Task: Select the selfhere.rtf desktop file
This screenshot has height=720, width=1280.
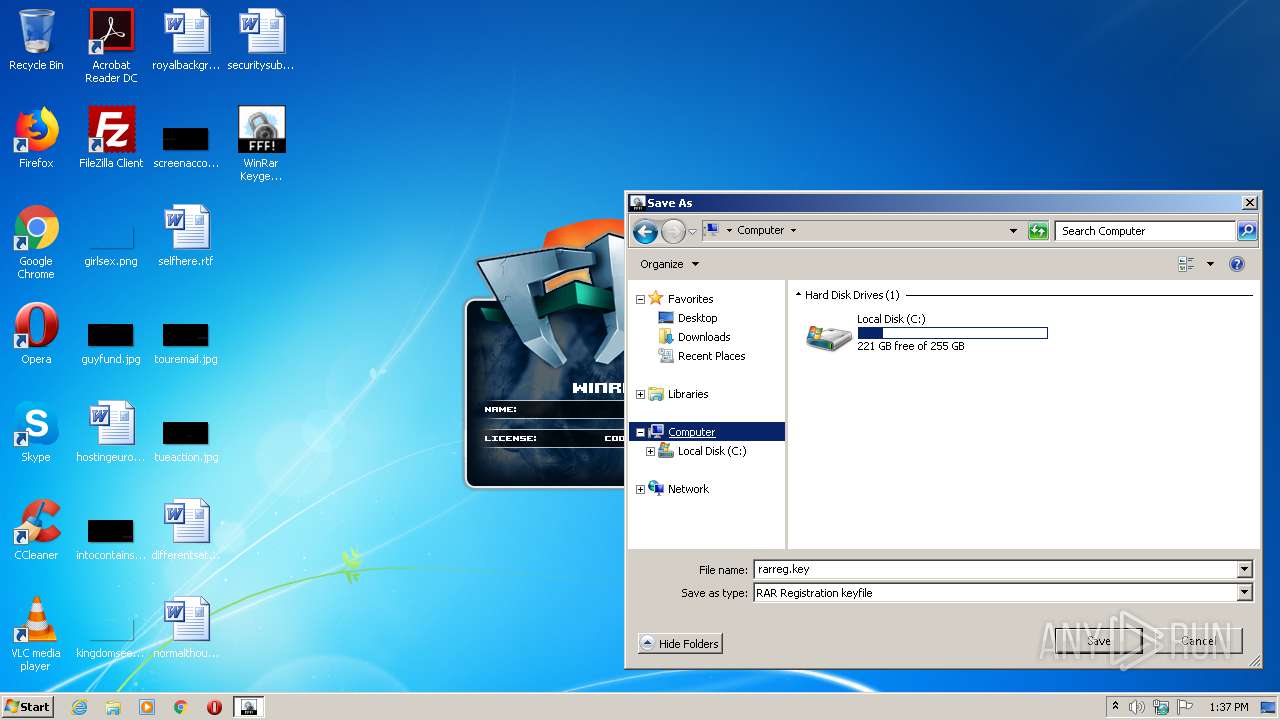Action: pos(186,236)
